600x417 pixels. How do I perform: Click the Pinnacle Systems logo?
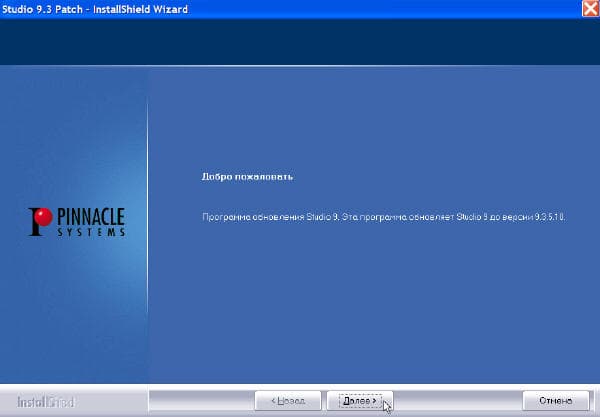(x=77, y=222)
